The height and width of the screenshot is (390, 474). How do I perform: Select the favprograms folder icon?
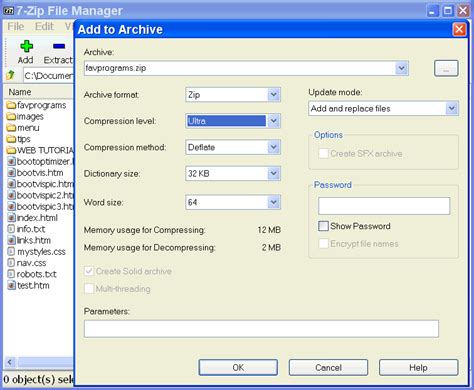11,105
